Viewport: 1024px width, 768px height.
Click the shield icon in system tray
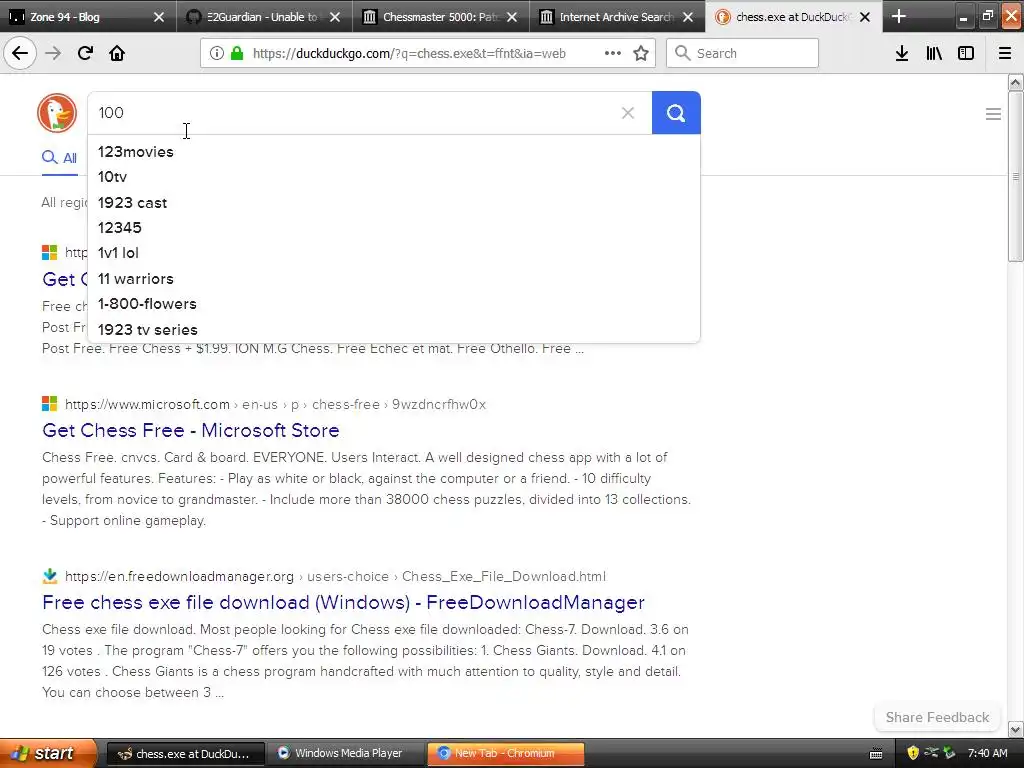[913, 753]
